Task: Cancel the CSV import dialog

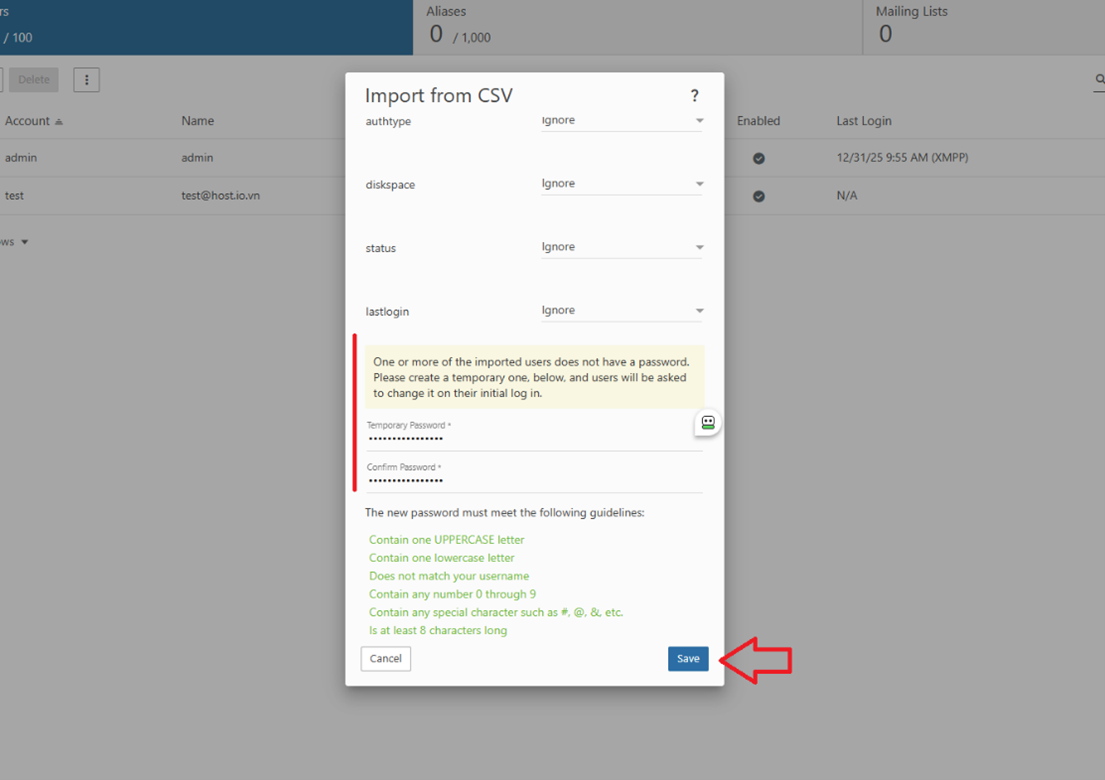Action: (x=385, y=659)
